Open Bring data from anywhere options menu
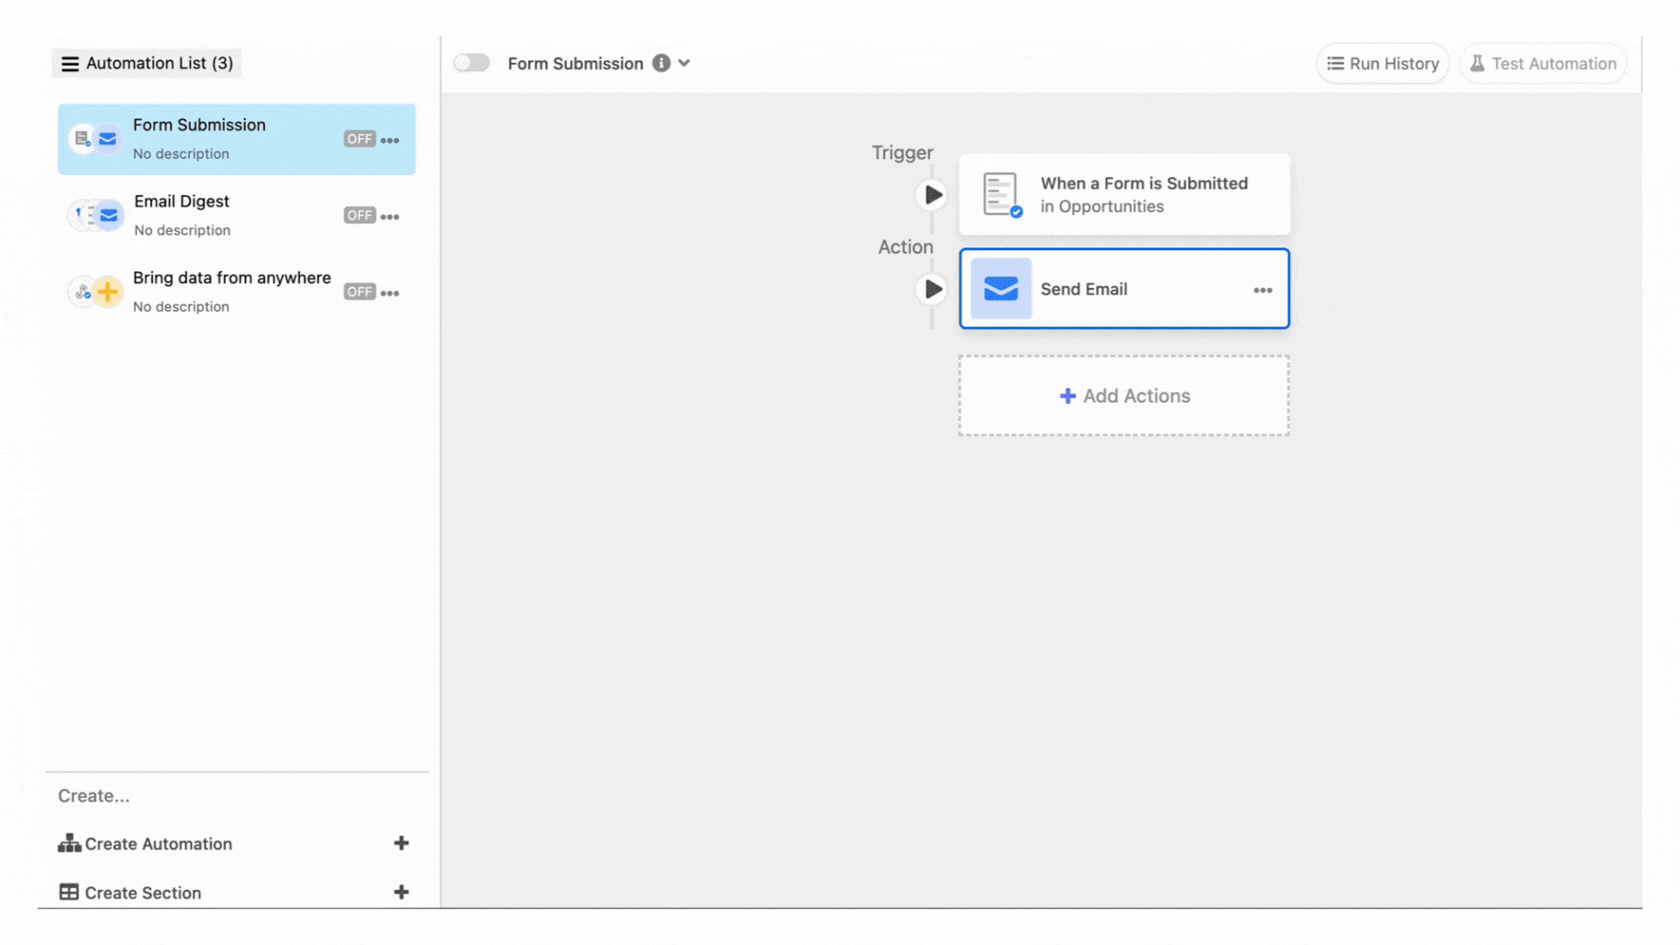Screen dimensions: 1680x945 pos(390,293)
